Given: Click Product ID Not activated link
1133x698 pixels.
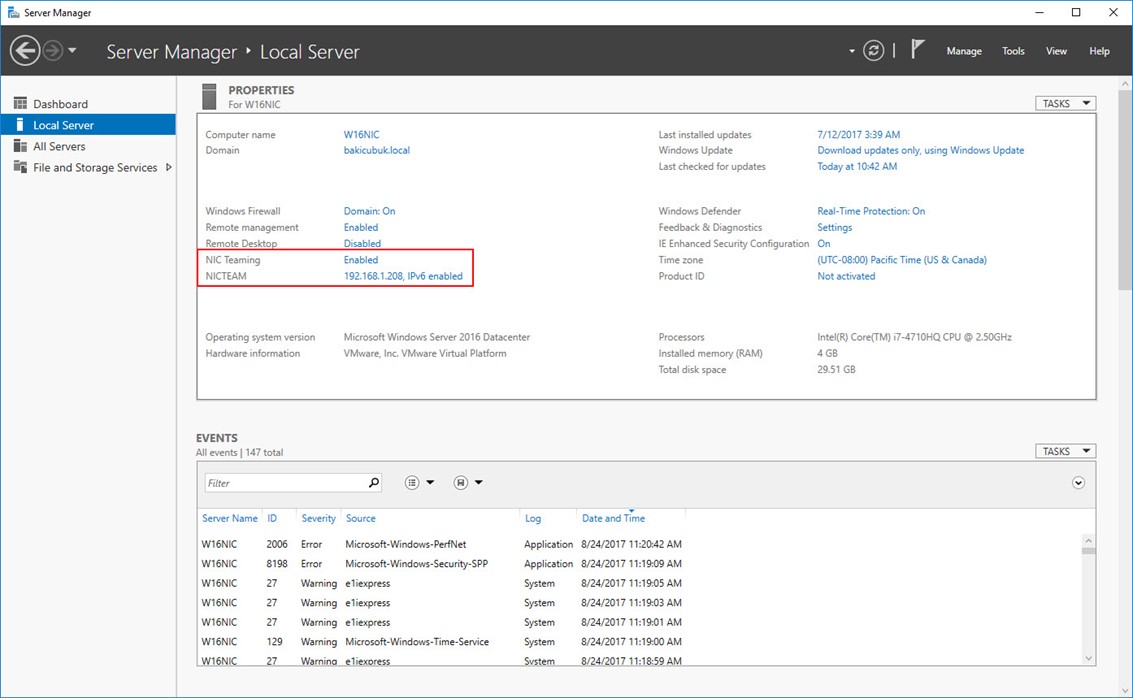Looking at the screenshot, I should 846,276.
